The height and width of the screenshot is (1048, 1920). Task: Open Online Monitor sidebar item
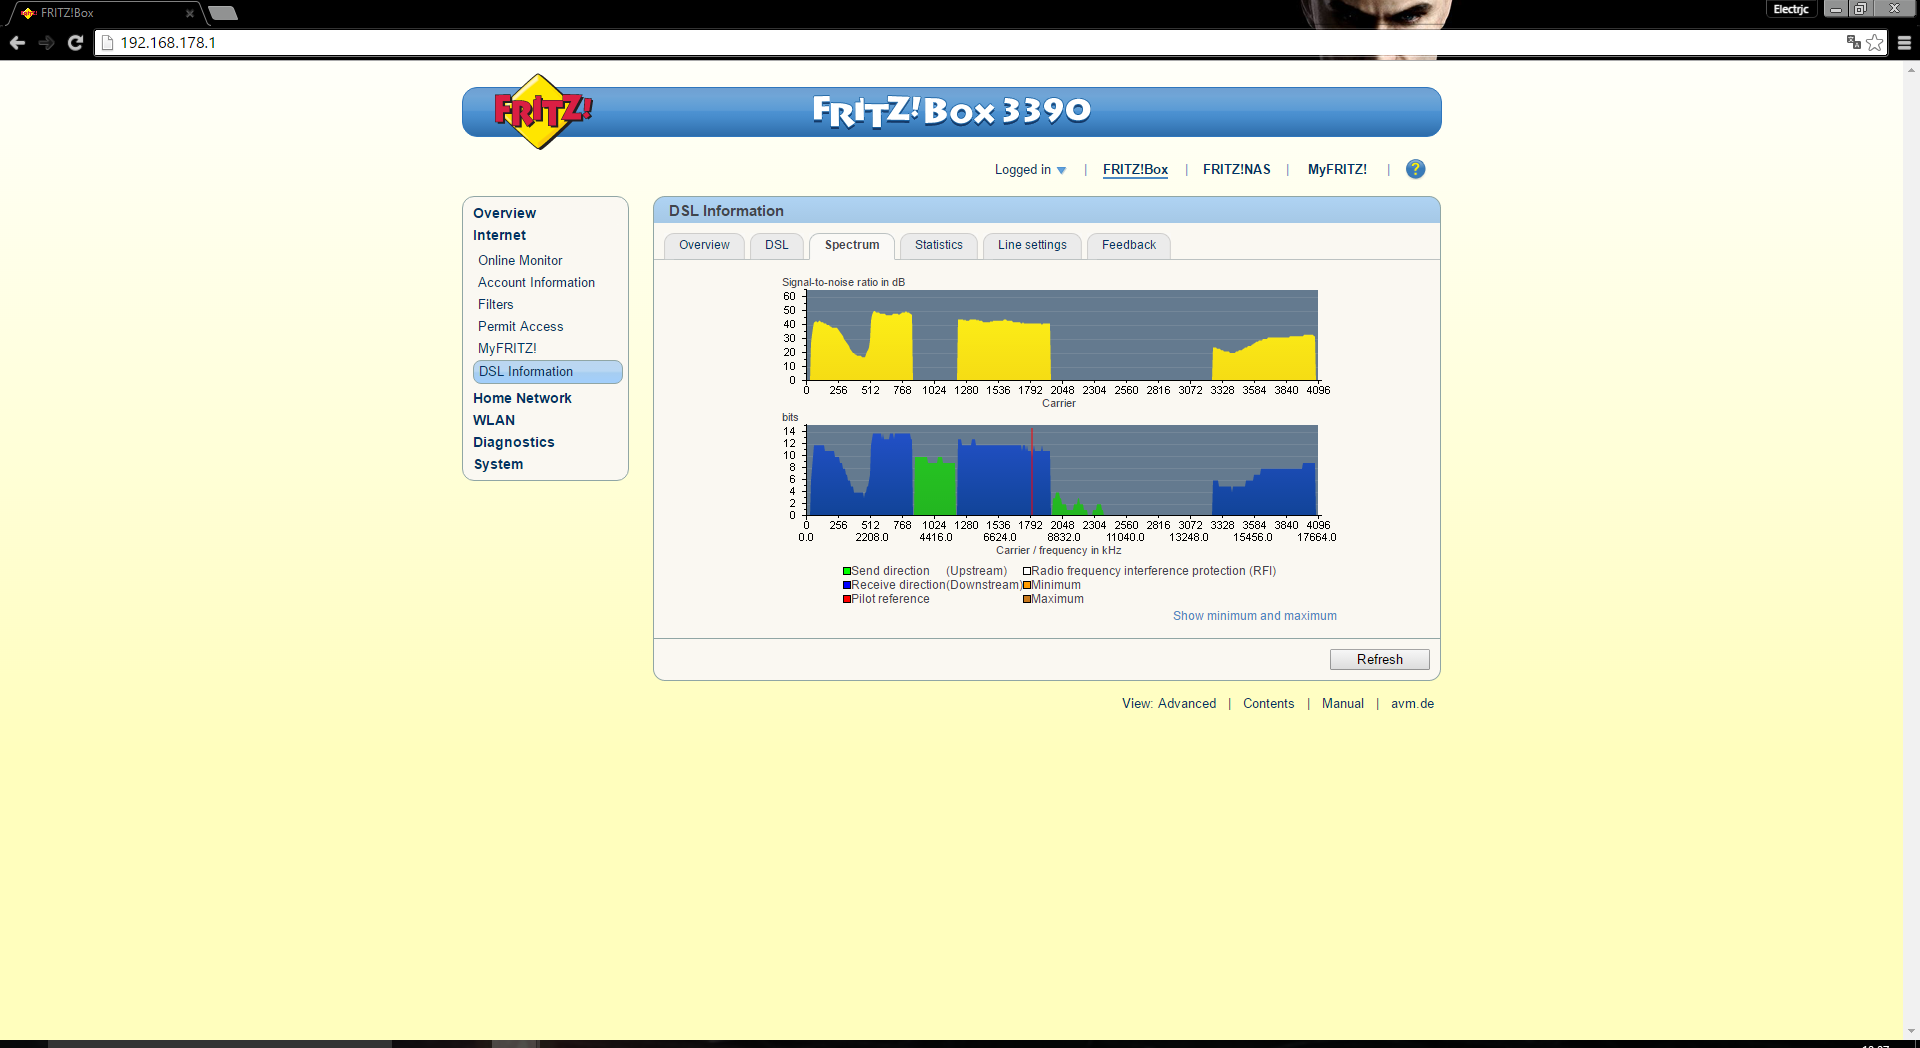tap(520, 260)
